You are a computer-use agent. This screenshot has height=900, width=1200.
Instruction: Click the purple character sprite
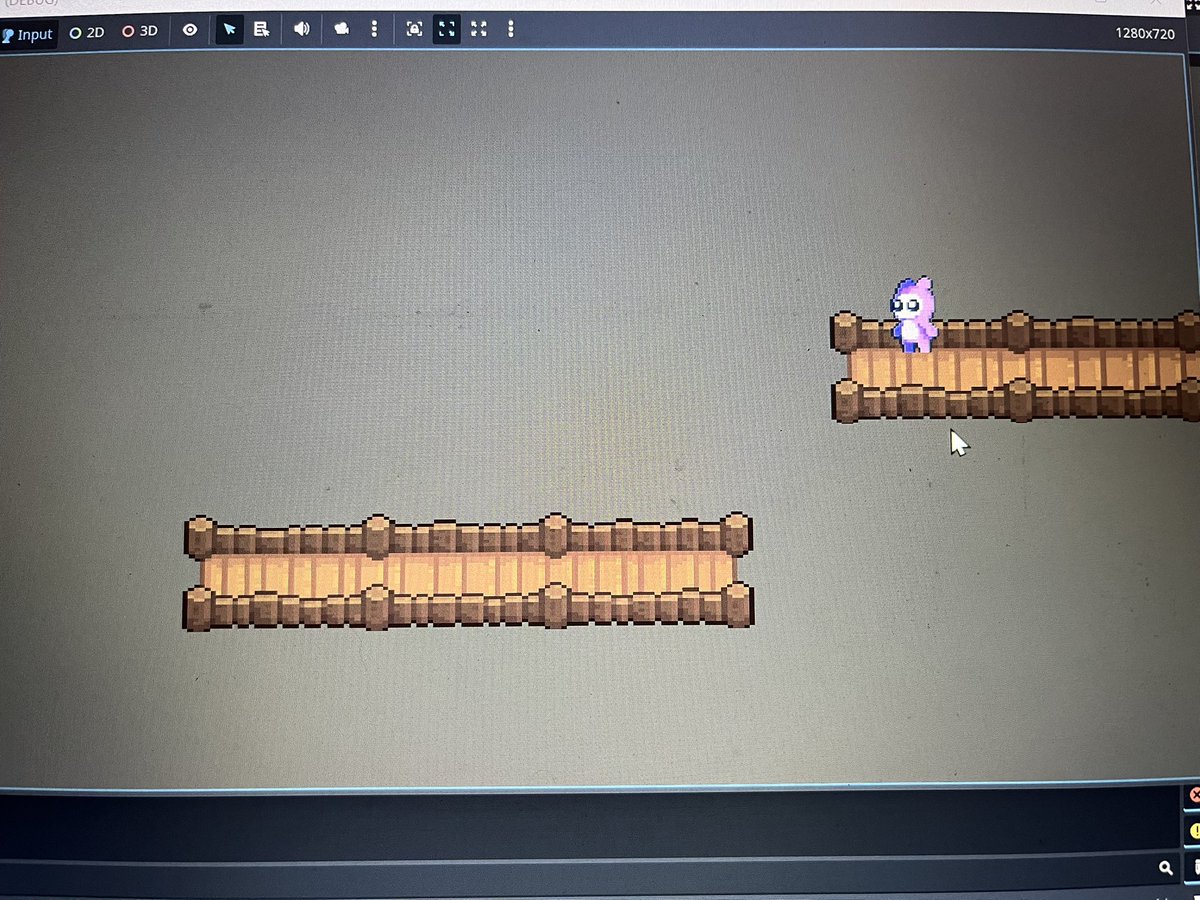point(914,315)
